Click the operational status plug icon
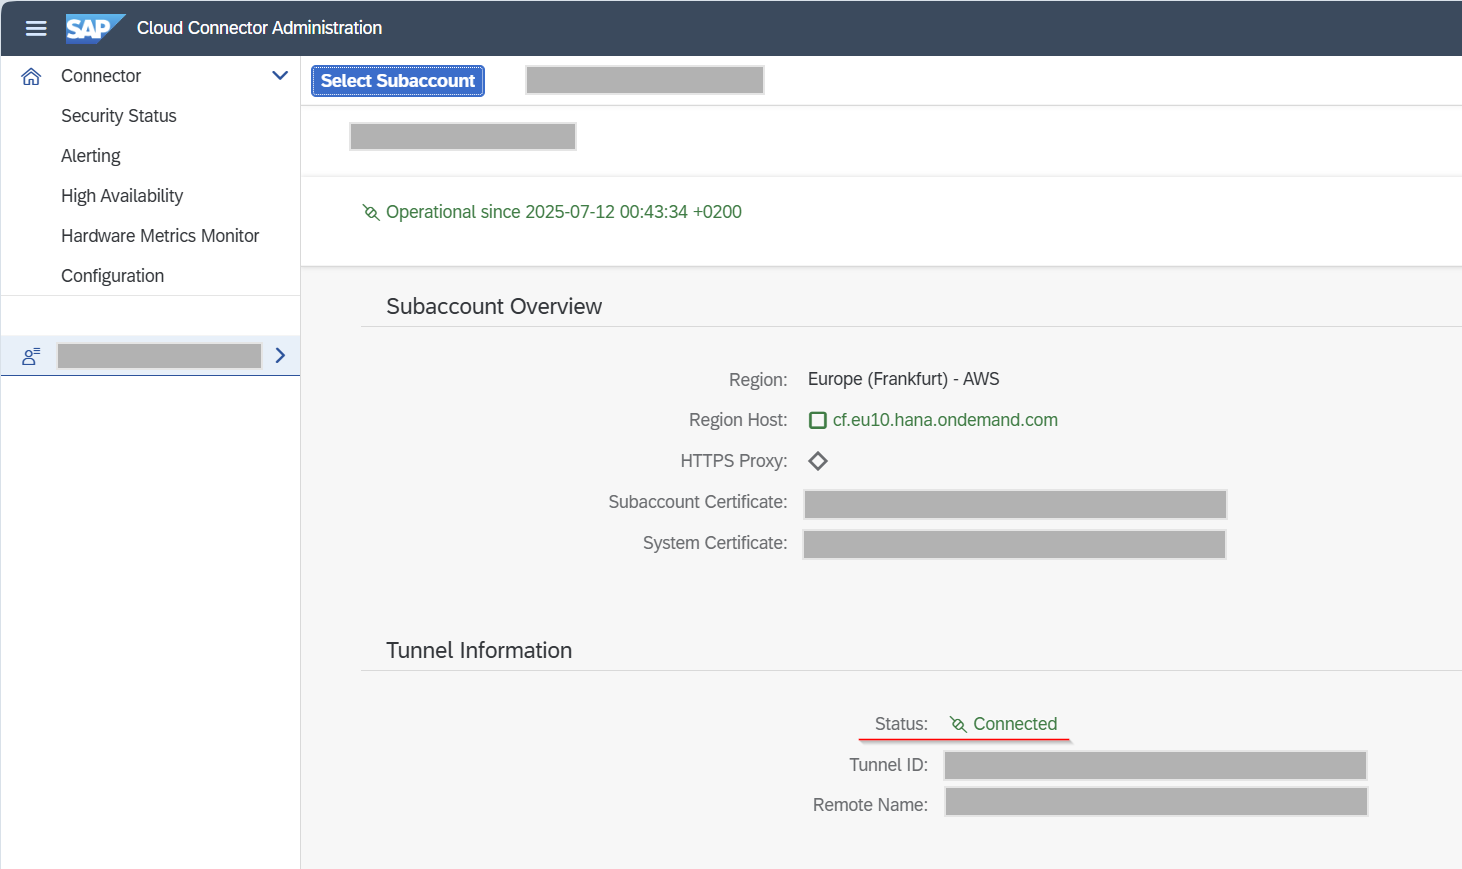Image resolution: width=1462 pixels, height=869 pixels. [x=371, y=212]
